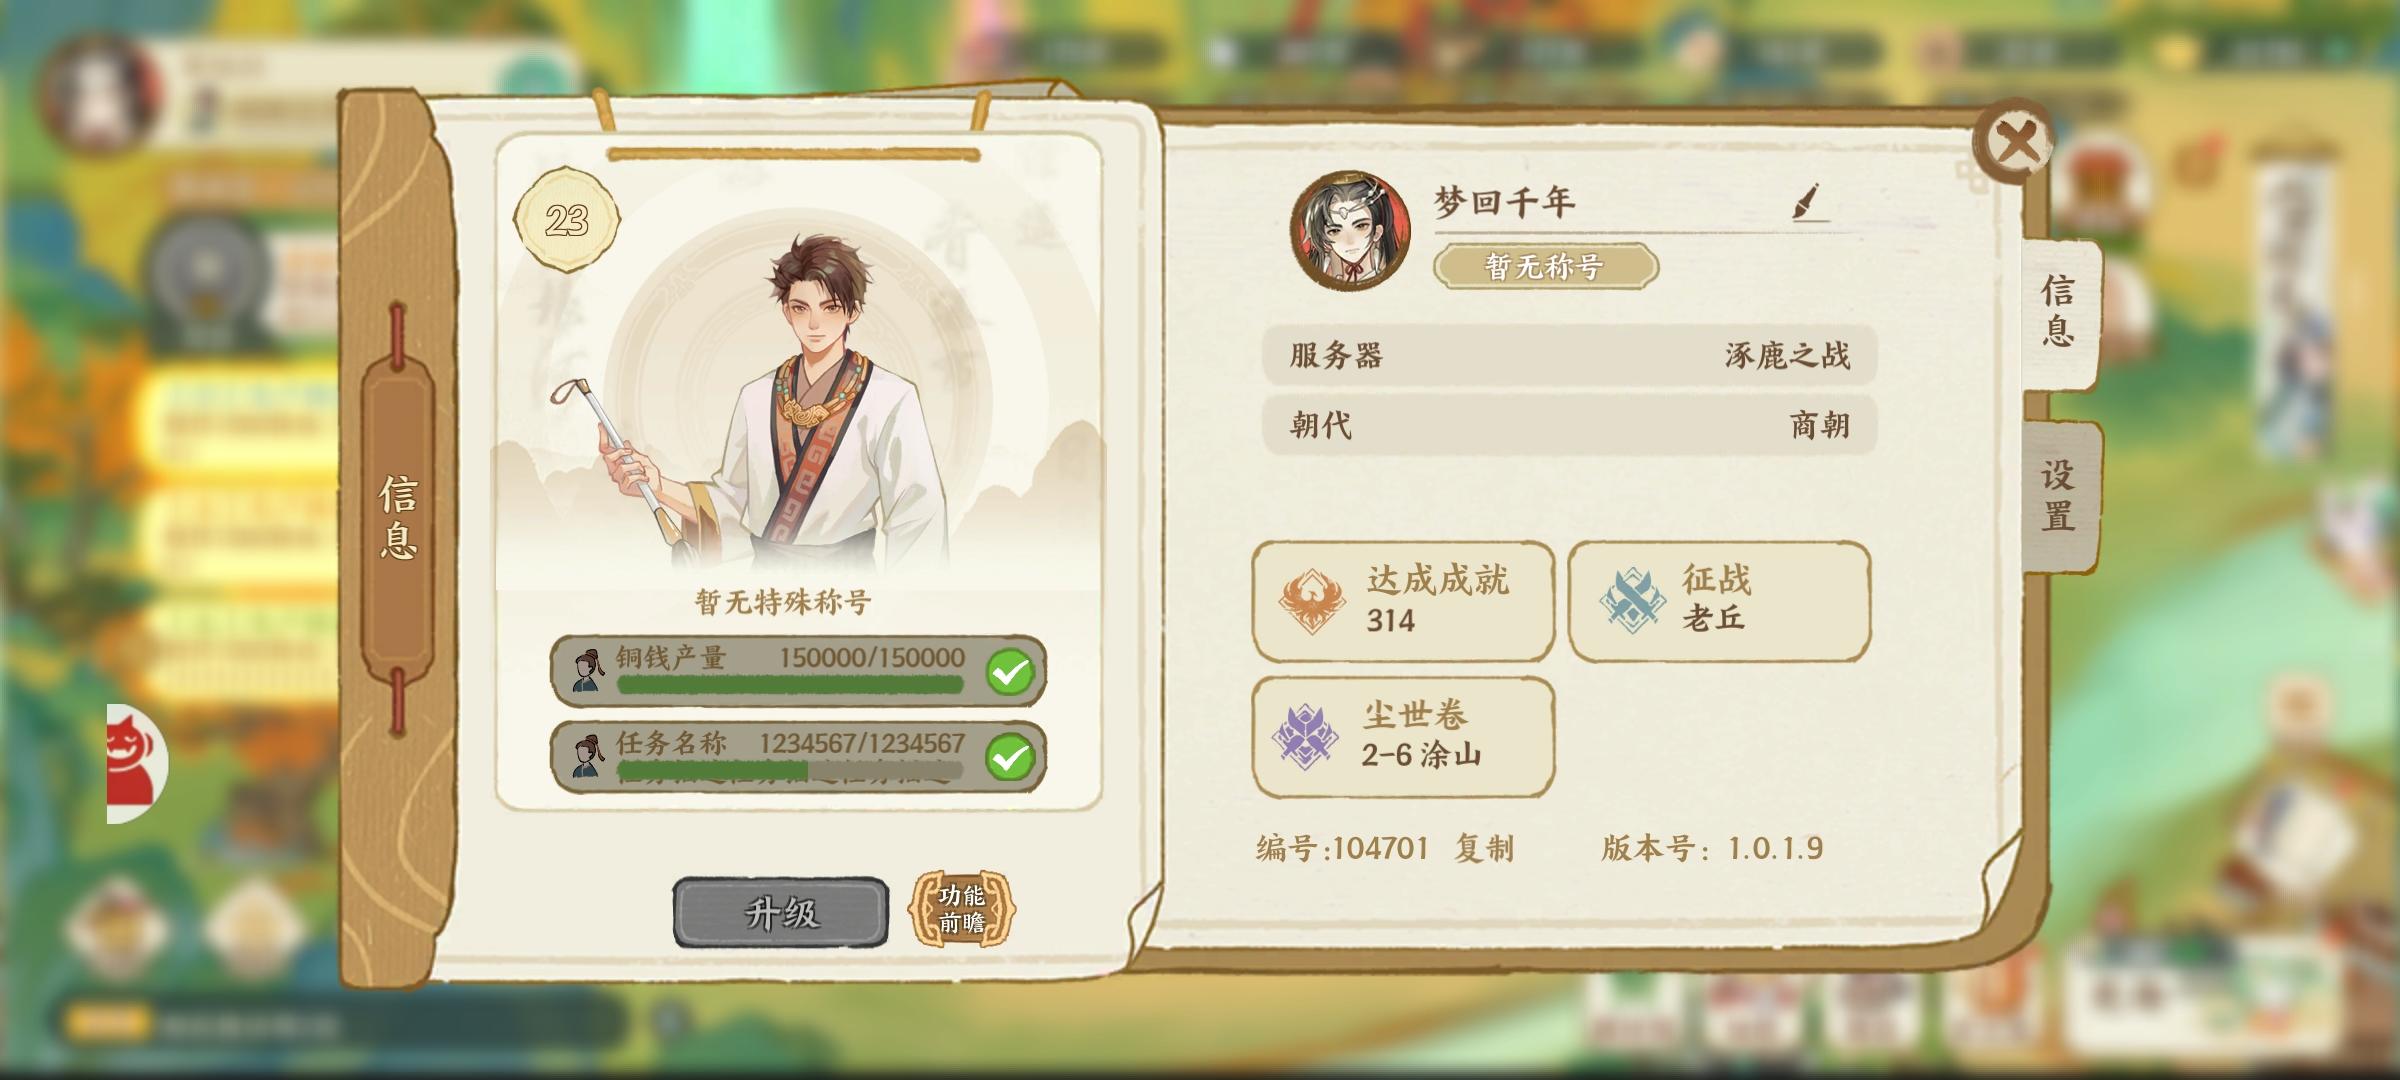Click 复制 to copy the ID number
The height and width of the screenshot is (1080, 2400).
tap(1484, 848)
